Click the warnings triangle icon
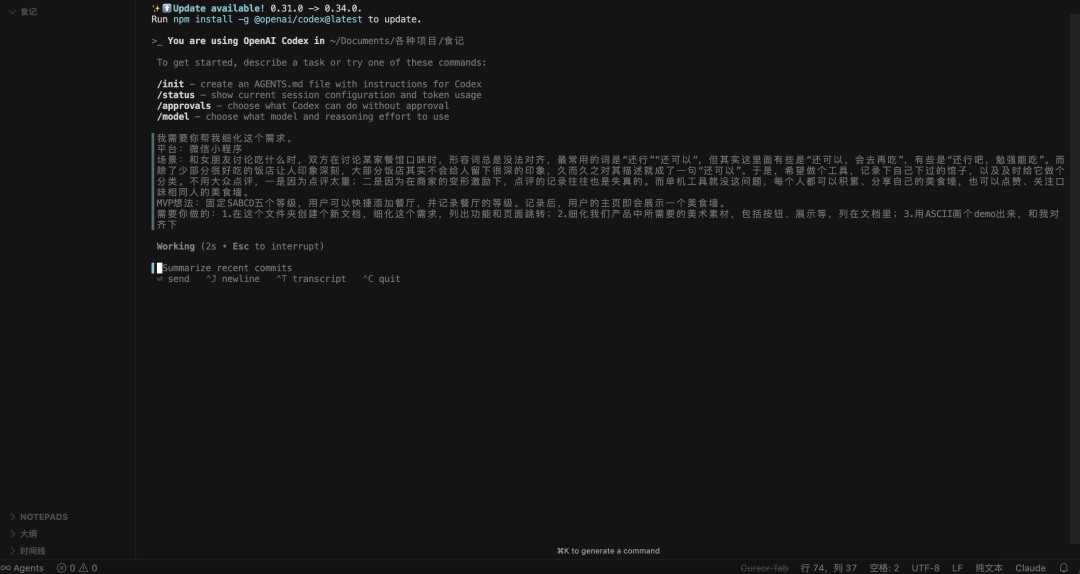The image size is (1080, 574). point(84,568)
